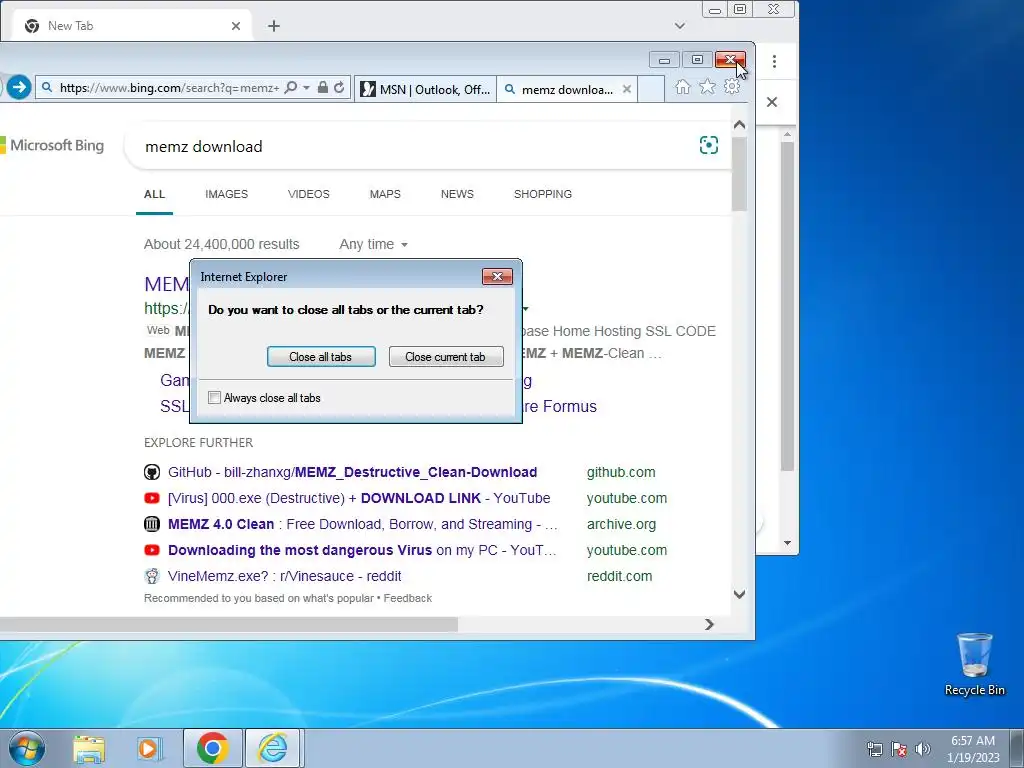The image size is (1024, 768).
Task: Click the X below Chrome's menu button
Action: (772, 102)
